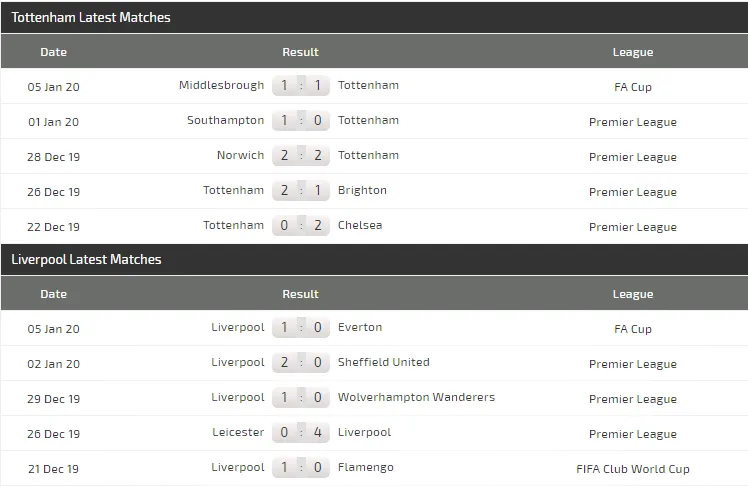Select the Leicester team name

238,433
